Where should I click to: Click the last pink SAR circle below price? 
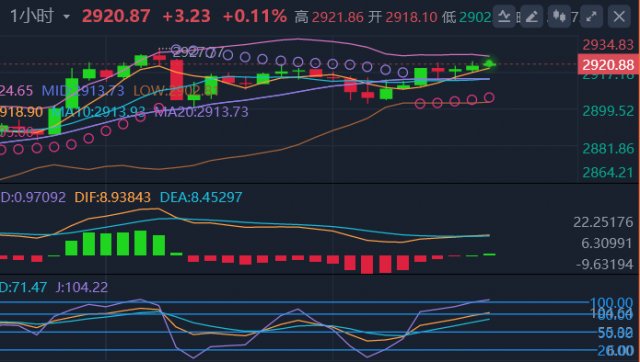click(x=489, y=98)
